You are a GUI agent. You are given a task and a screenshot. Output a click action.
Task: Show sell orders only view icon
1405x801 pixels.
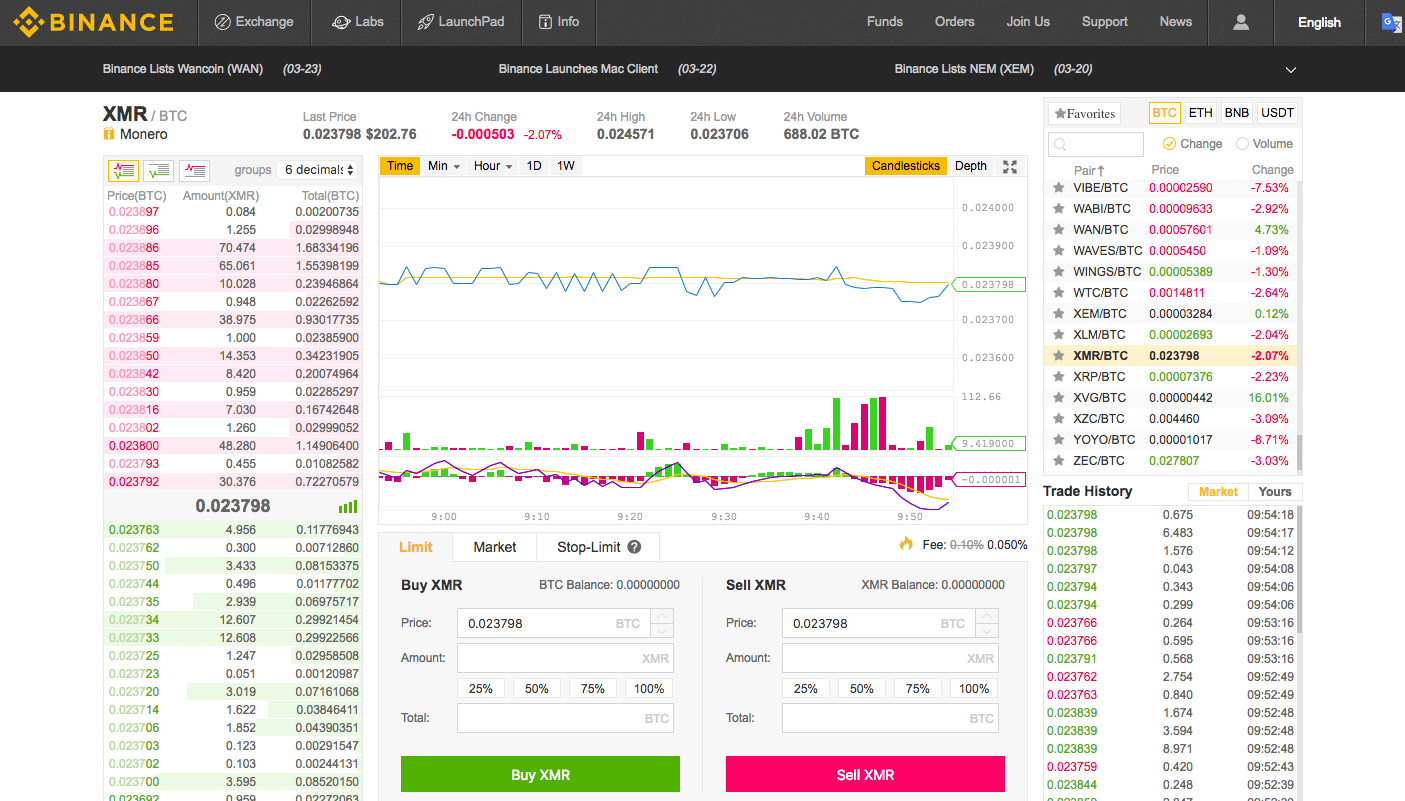pyautogui.click(x=193, y=170)
